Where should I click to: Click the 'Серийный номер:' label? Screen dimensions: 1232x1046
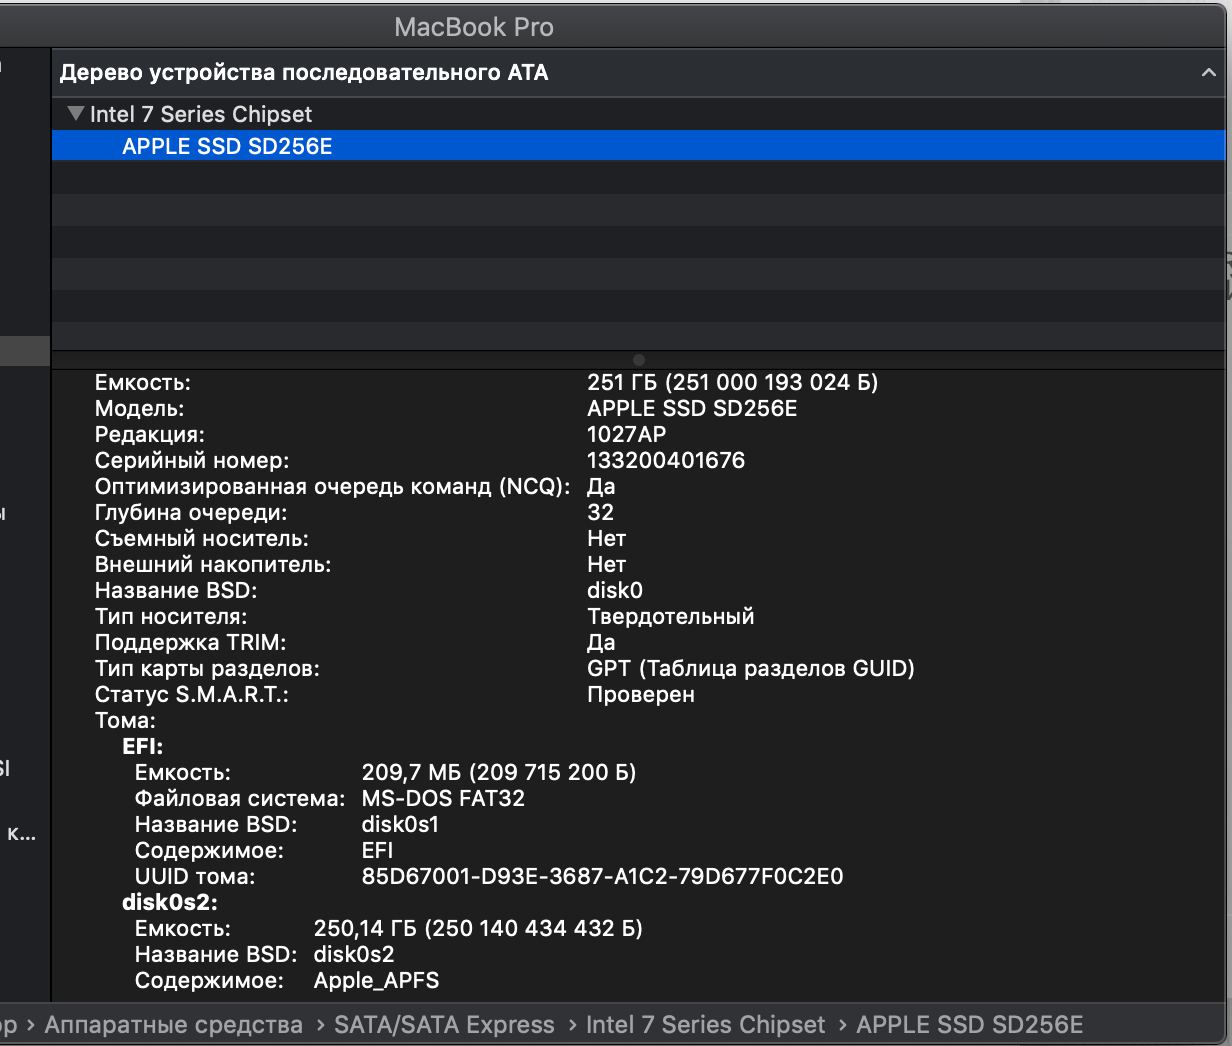coord(192,461)
